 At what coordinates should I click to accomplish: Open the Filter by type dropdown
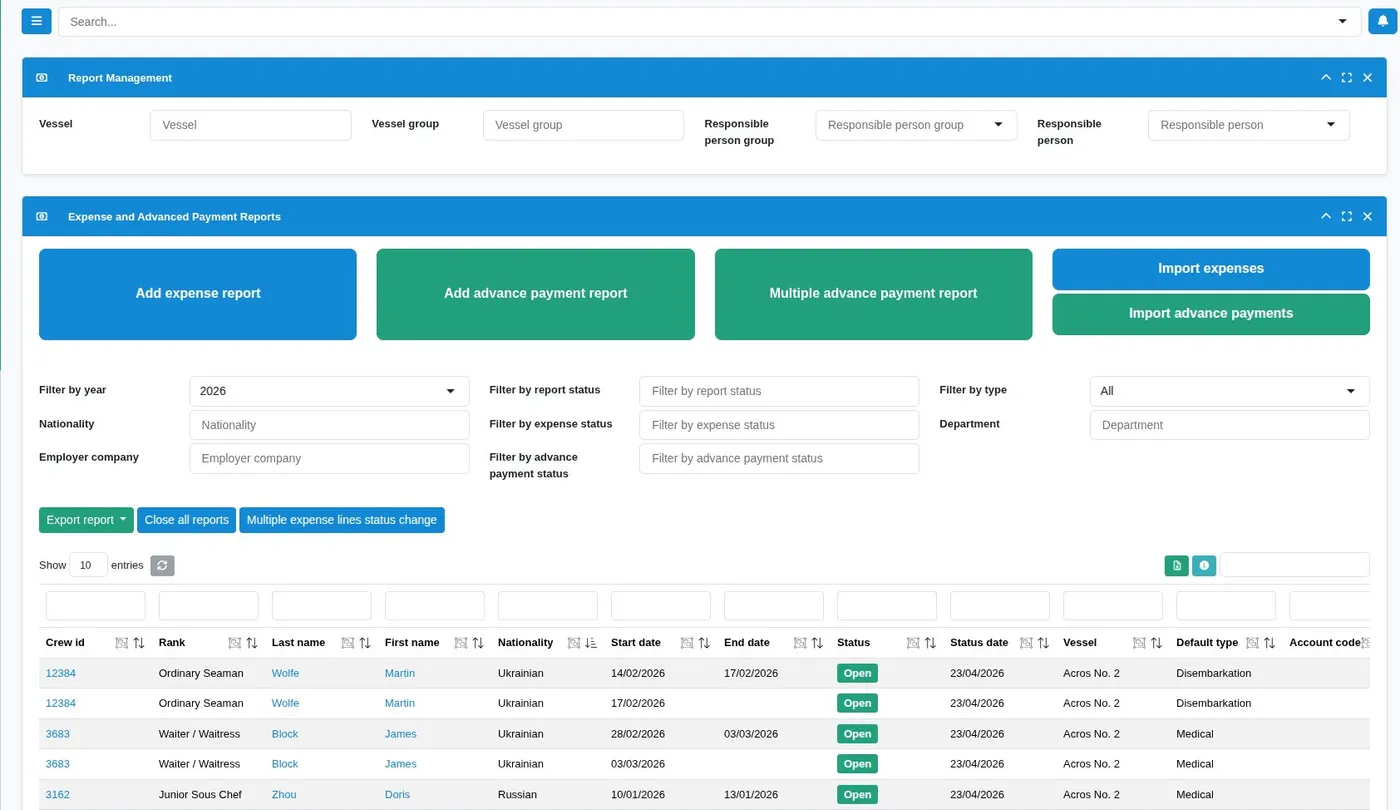pos(1229,391)
